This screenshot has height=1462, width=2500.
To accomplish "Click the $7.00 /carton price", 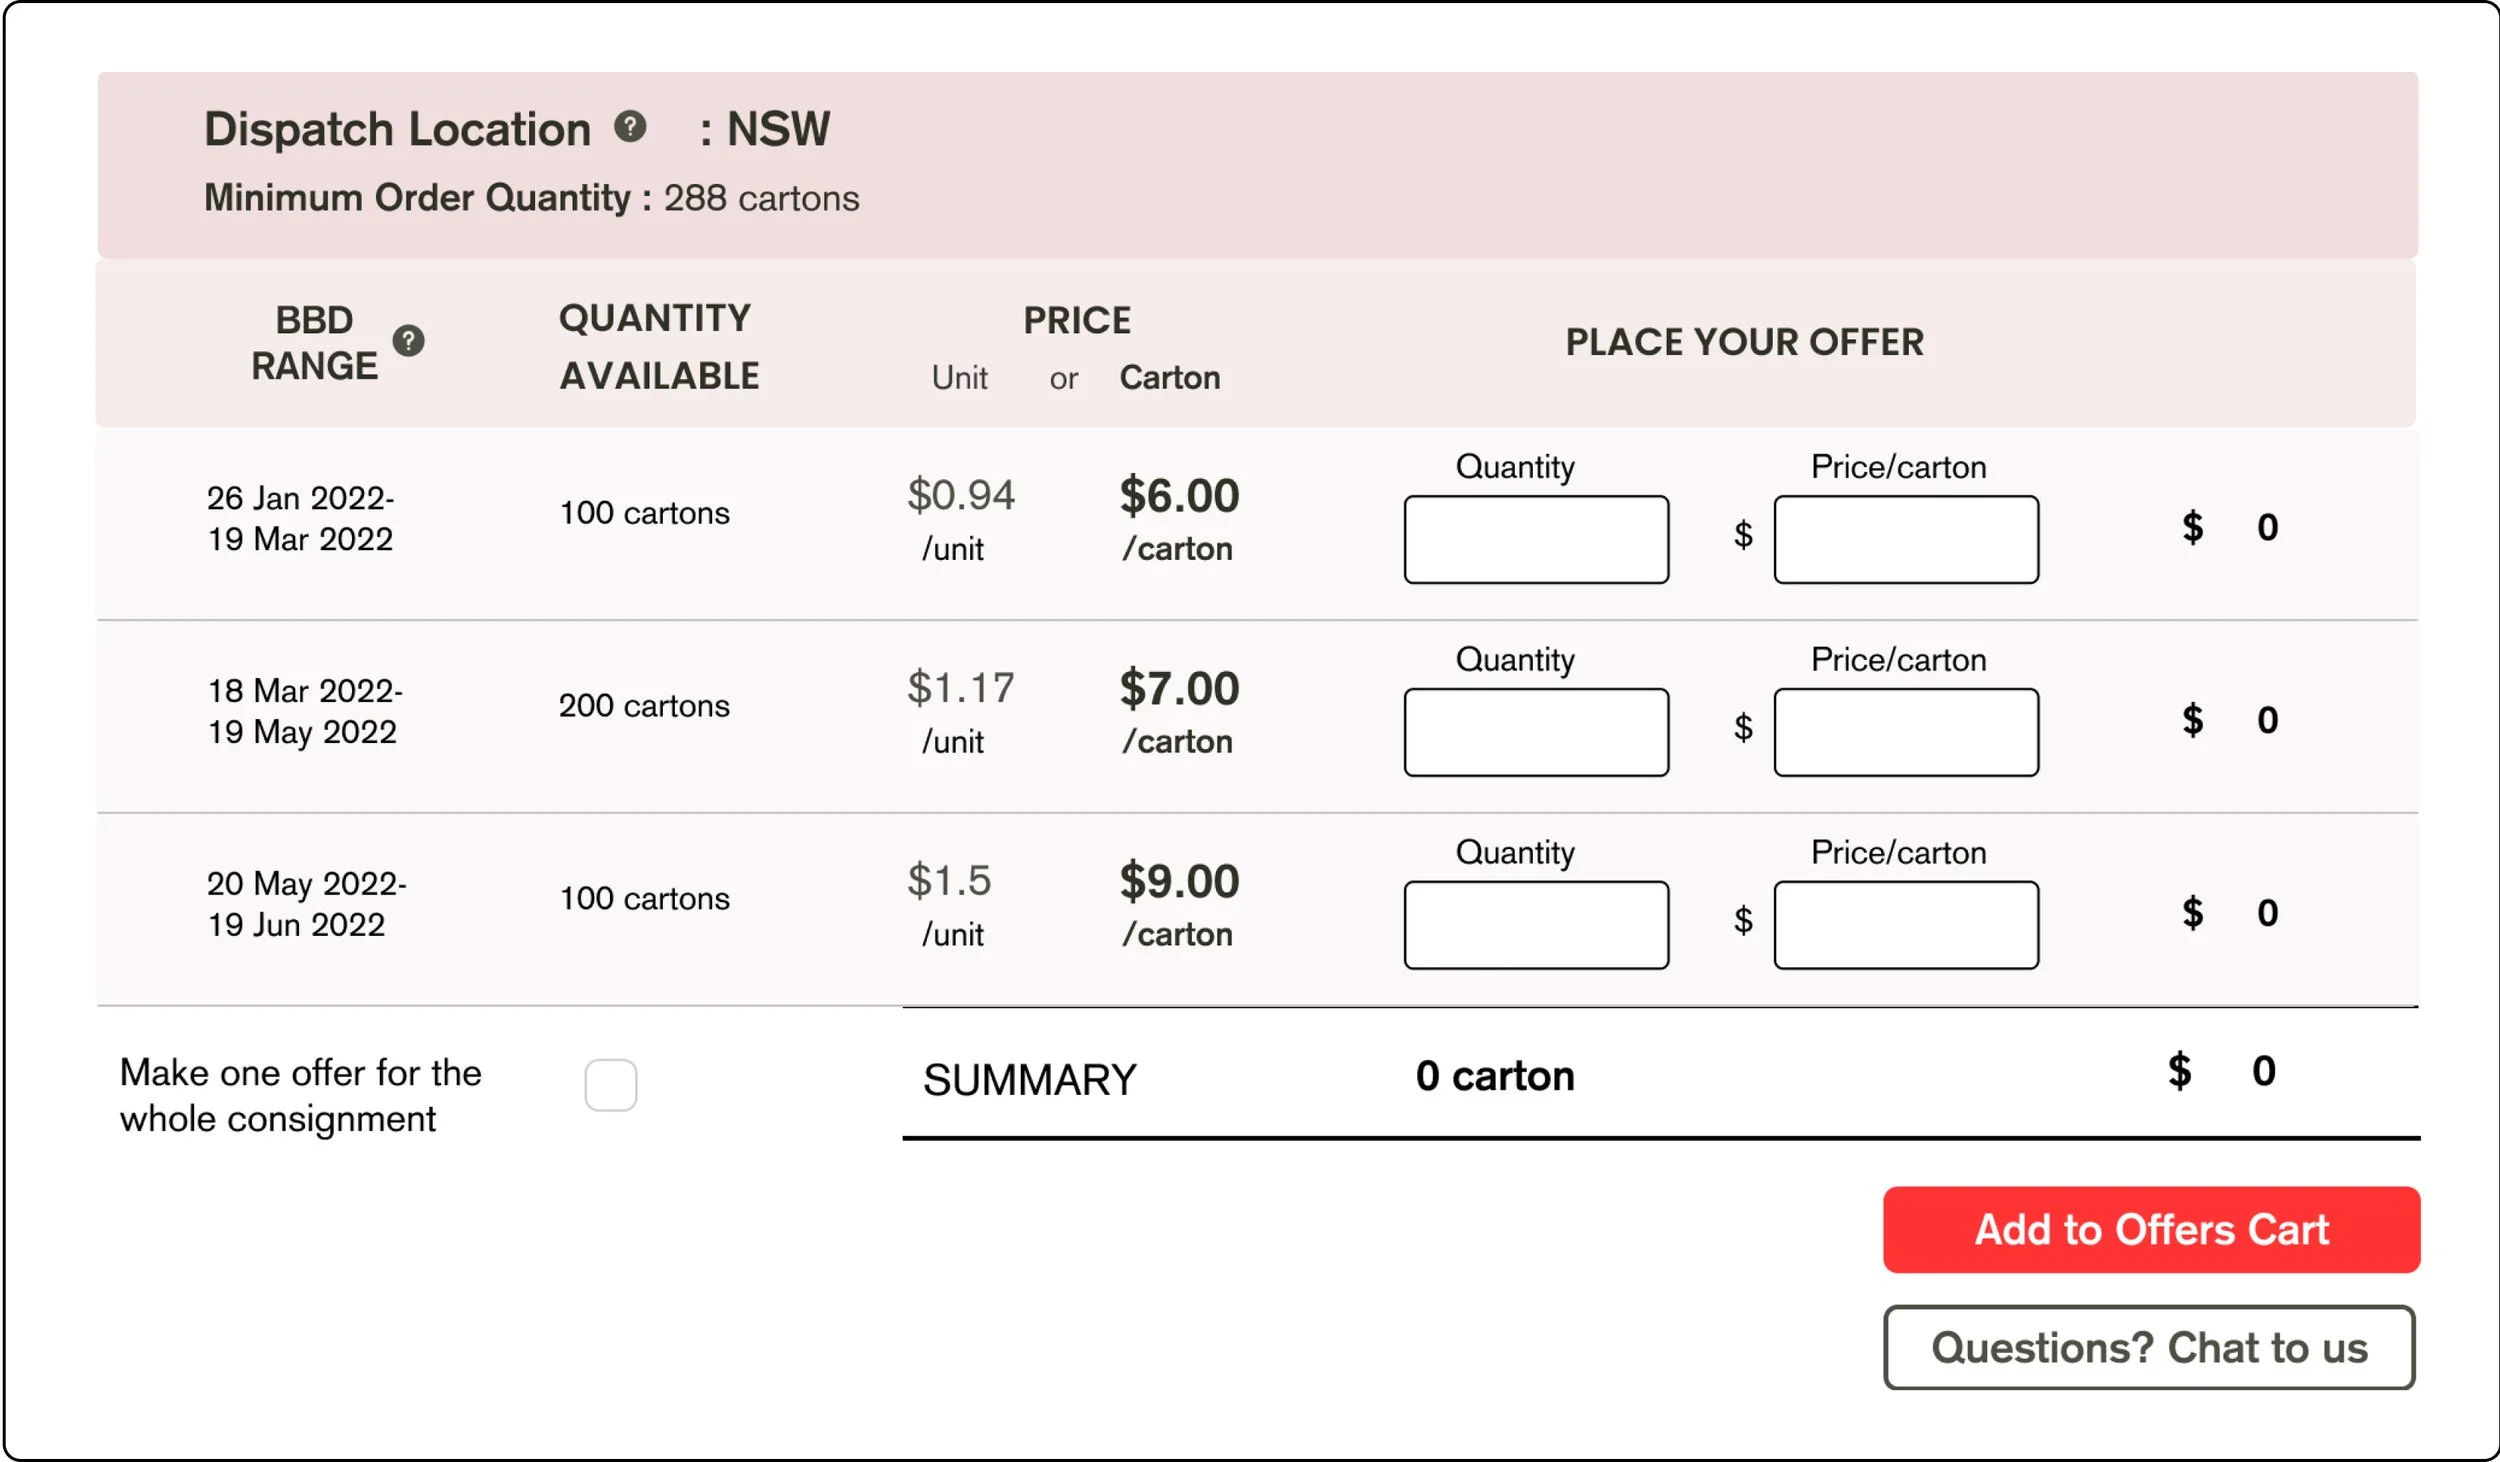I will point(1179,690).
